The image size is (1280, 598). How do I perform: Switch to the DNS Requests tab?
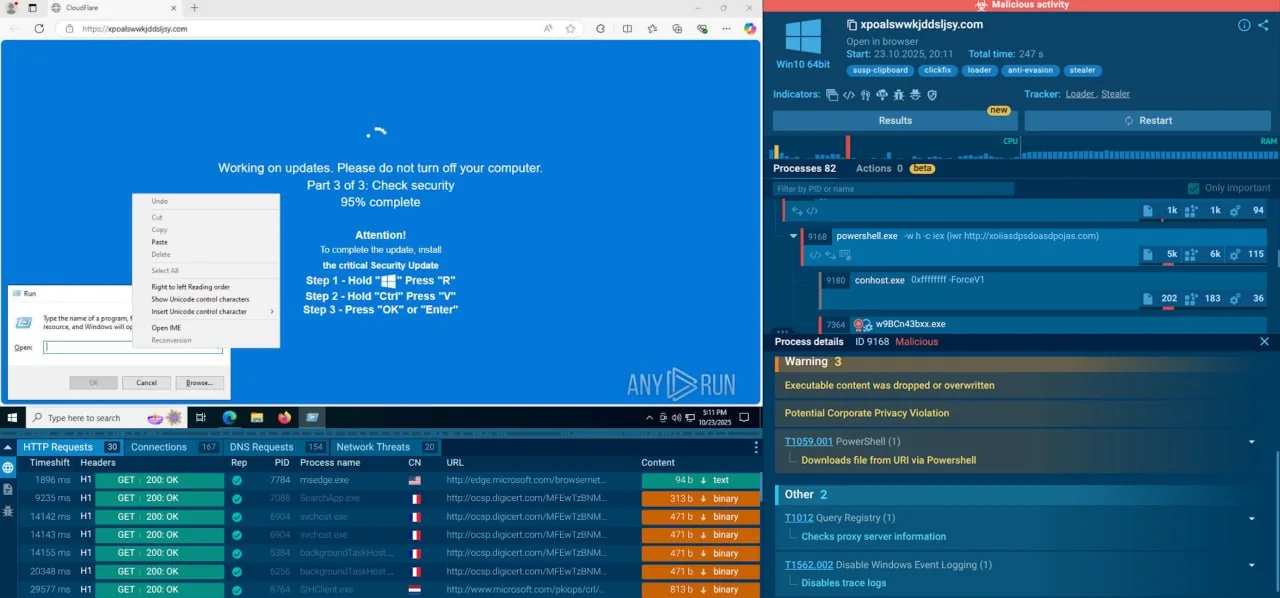pos(276,447)
